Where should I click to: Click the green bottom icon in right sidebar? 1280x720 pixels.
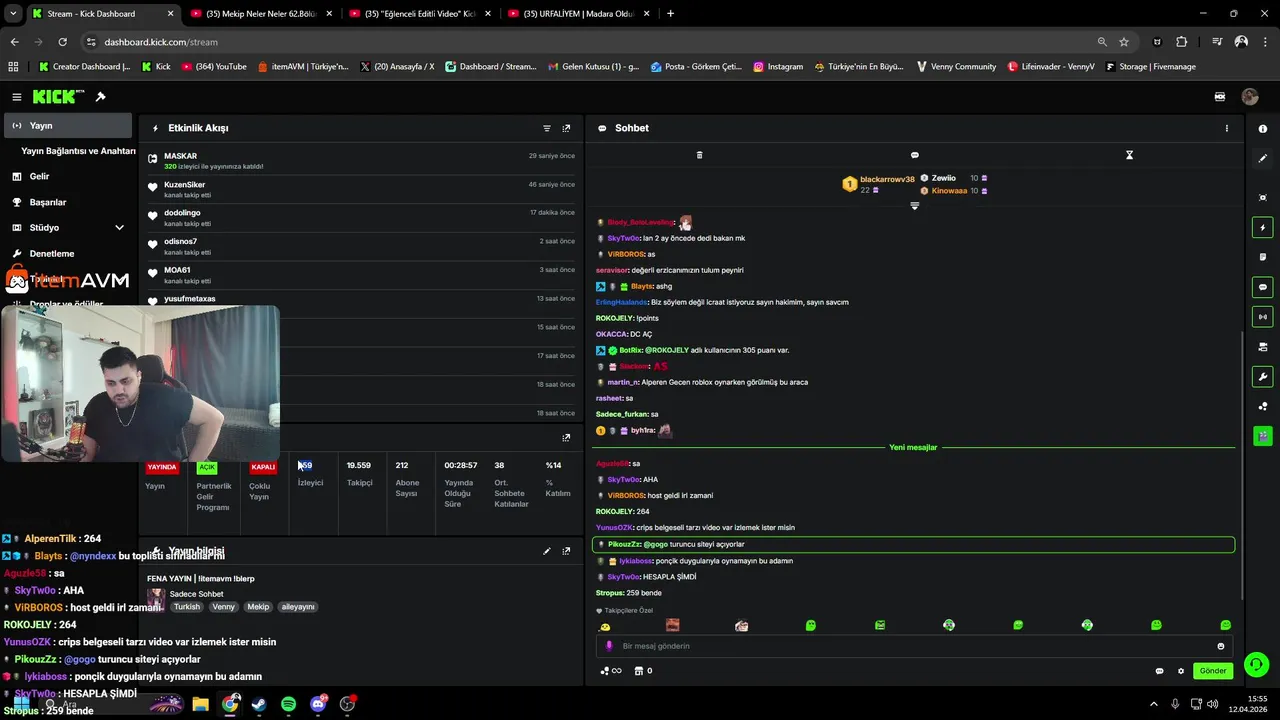click(1263, 436)
